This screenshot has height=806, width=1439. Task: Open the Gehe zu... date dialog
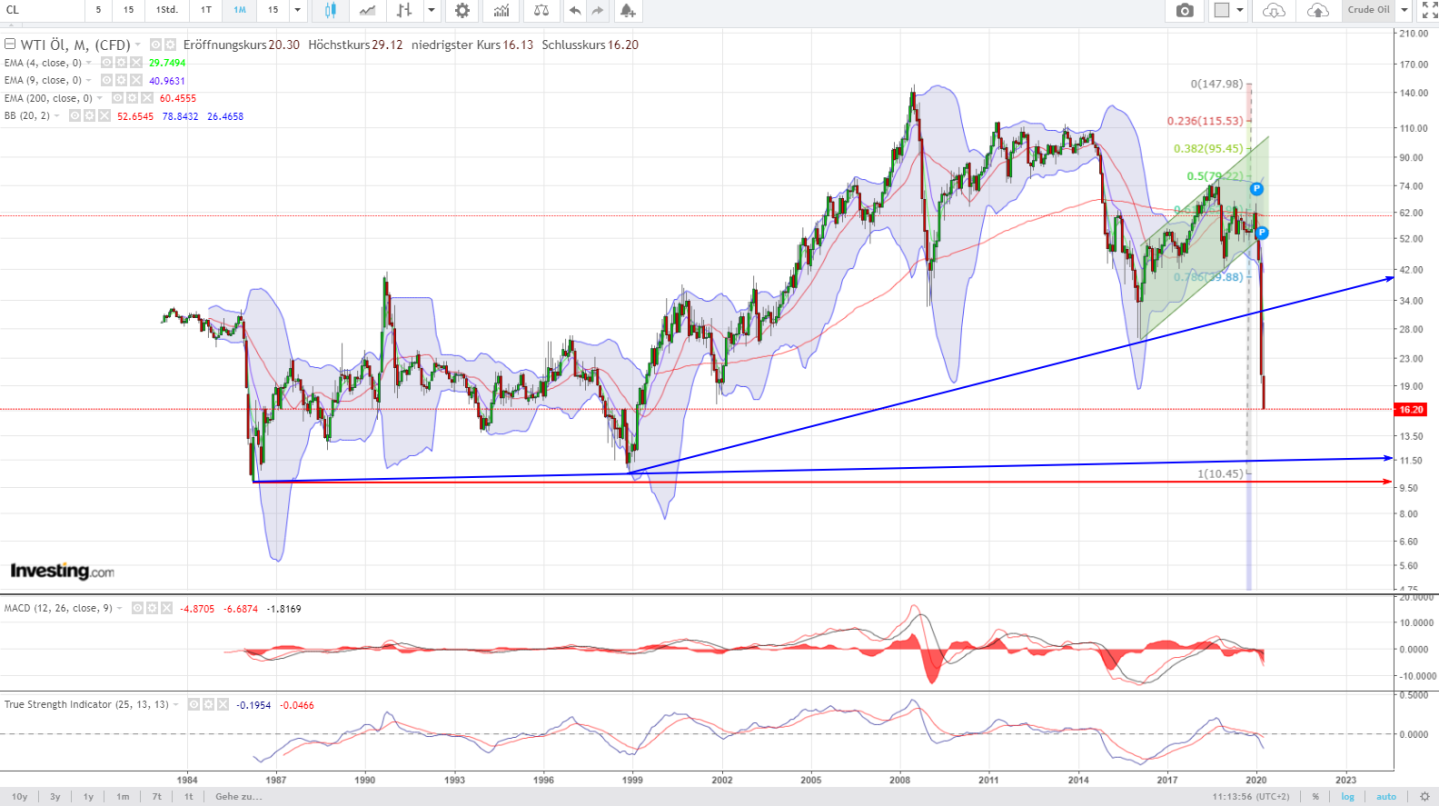click(x=238, y=797)
